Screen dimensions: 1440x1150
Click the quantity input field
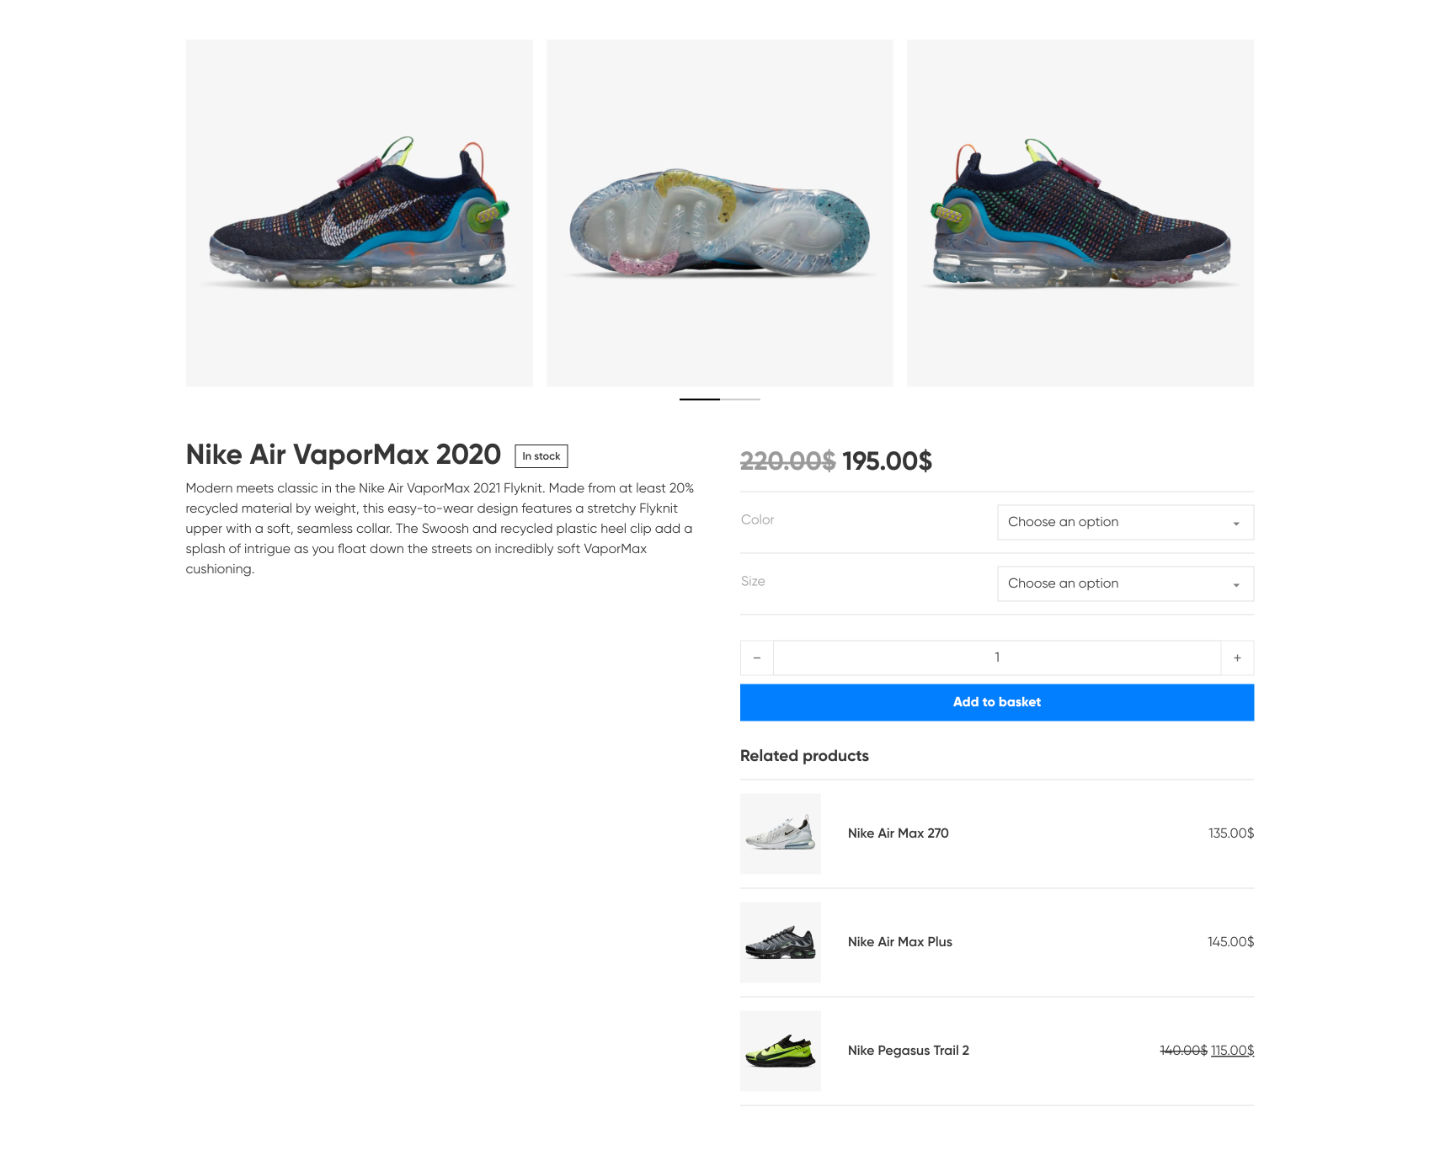997,658
